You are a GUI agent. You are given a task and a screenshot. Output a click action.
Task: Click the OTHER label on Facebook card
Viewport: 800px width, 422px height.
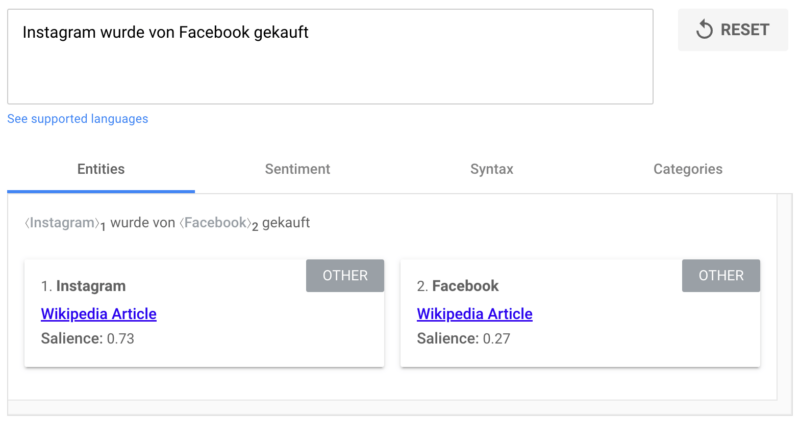click(721, 276)
